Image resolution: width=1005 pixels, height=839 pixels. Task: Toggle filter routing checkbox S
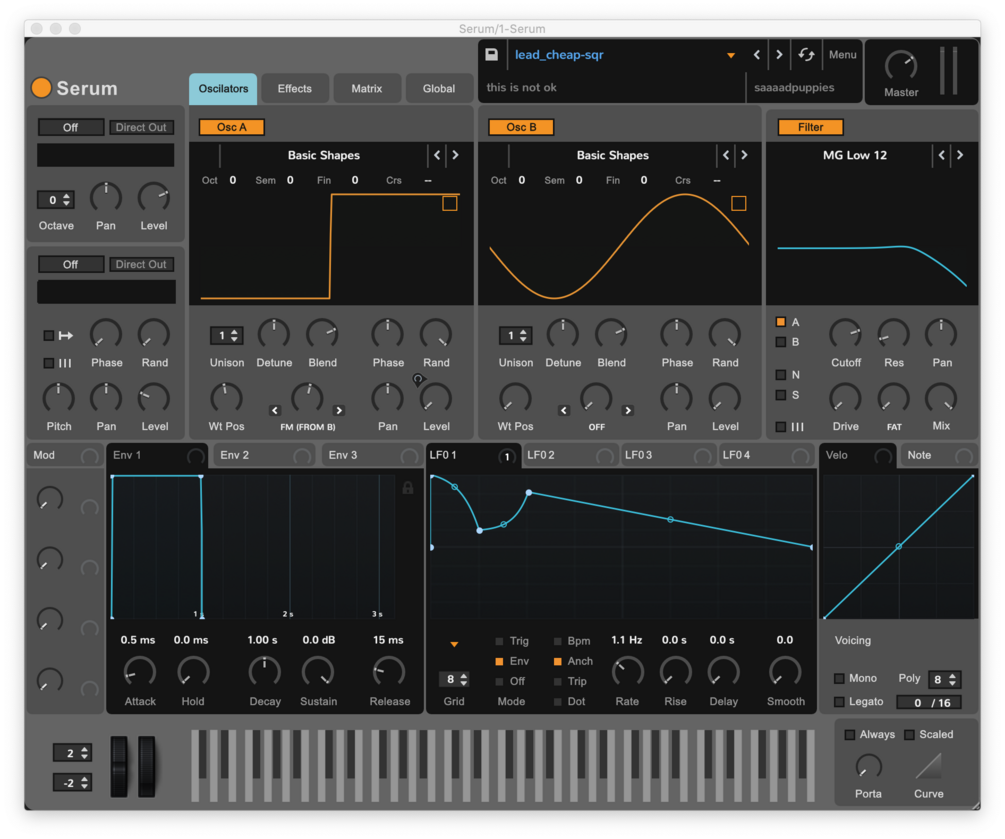point(781,395)
